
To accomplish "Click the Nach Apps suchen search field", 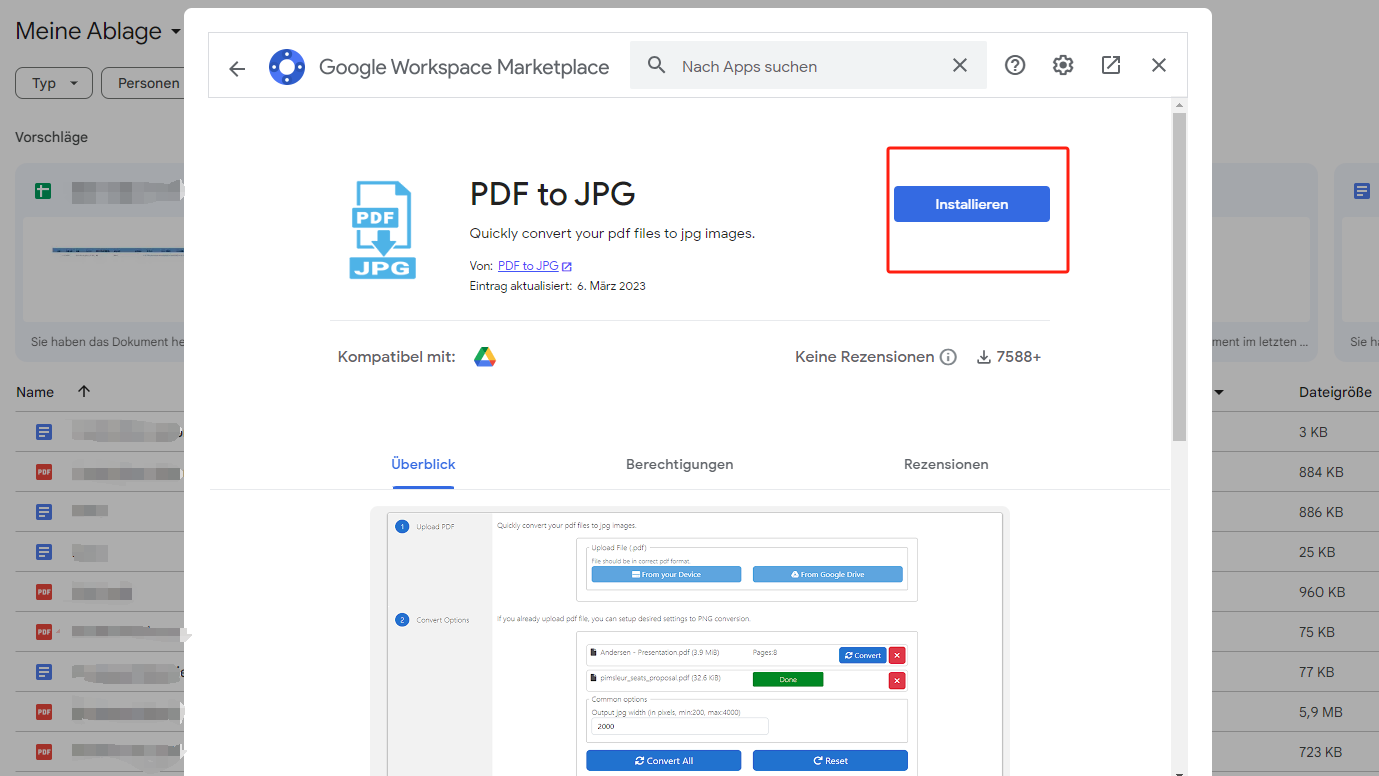I will pos(808,66).
